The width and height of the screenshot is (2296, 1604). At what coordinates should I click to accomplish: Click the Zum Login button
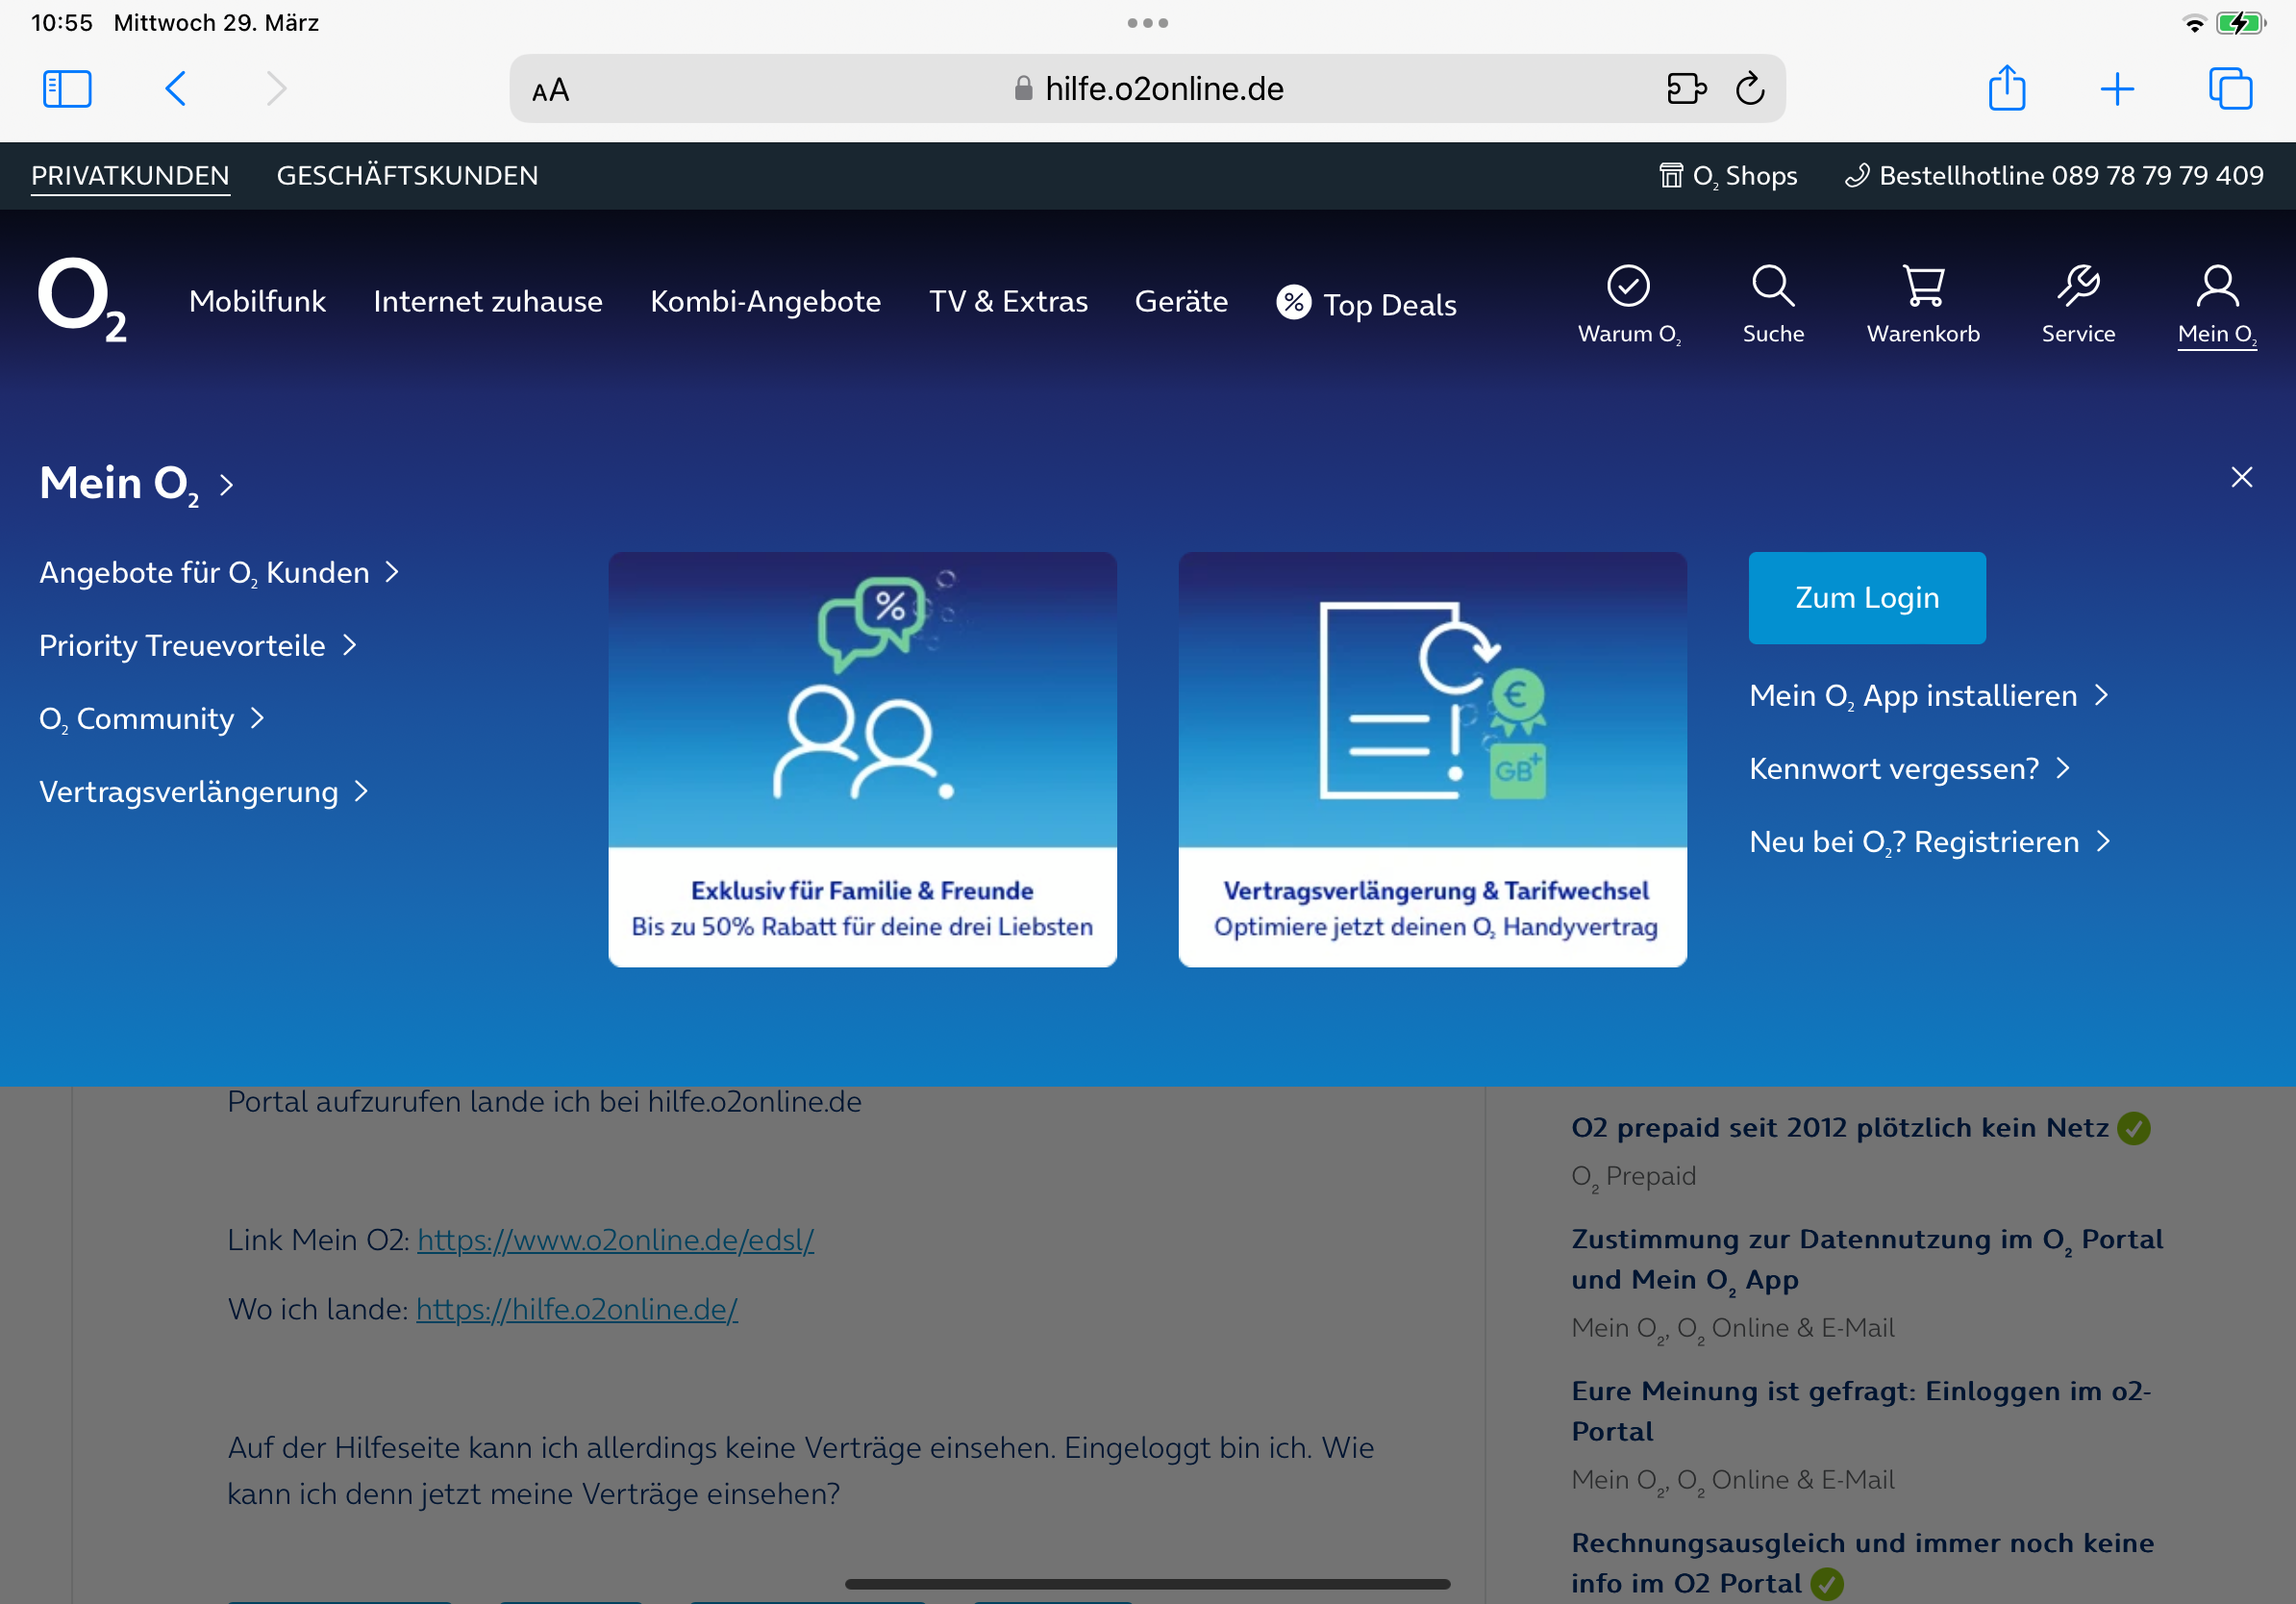[x=1867, y=598]
